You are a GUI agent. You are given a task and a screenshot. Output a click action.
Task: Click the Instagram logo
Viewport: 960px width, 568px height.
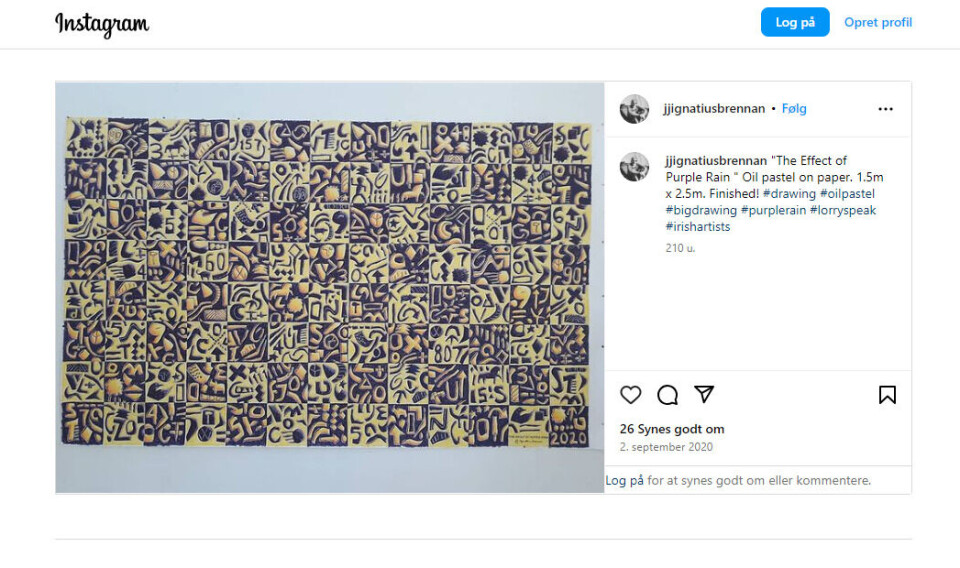click(102, 24)
